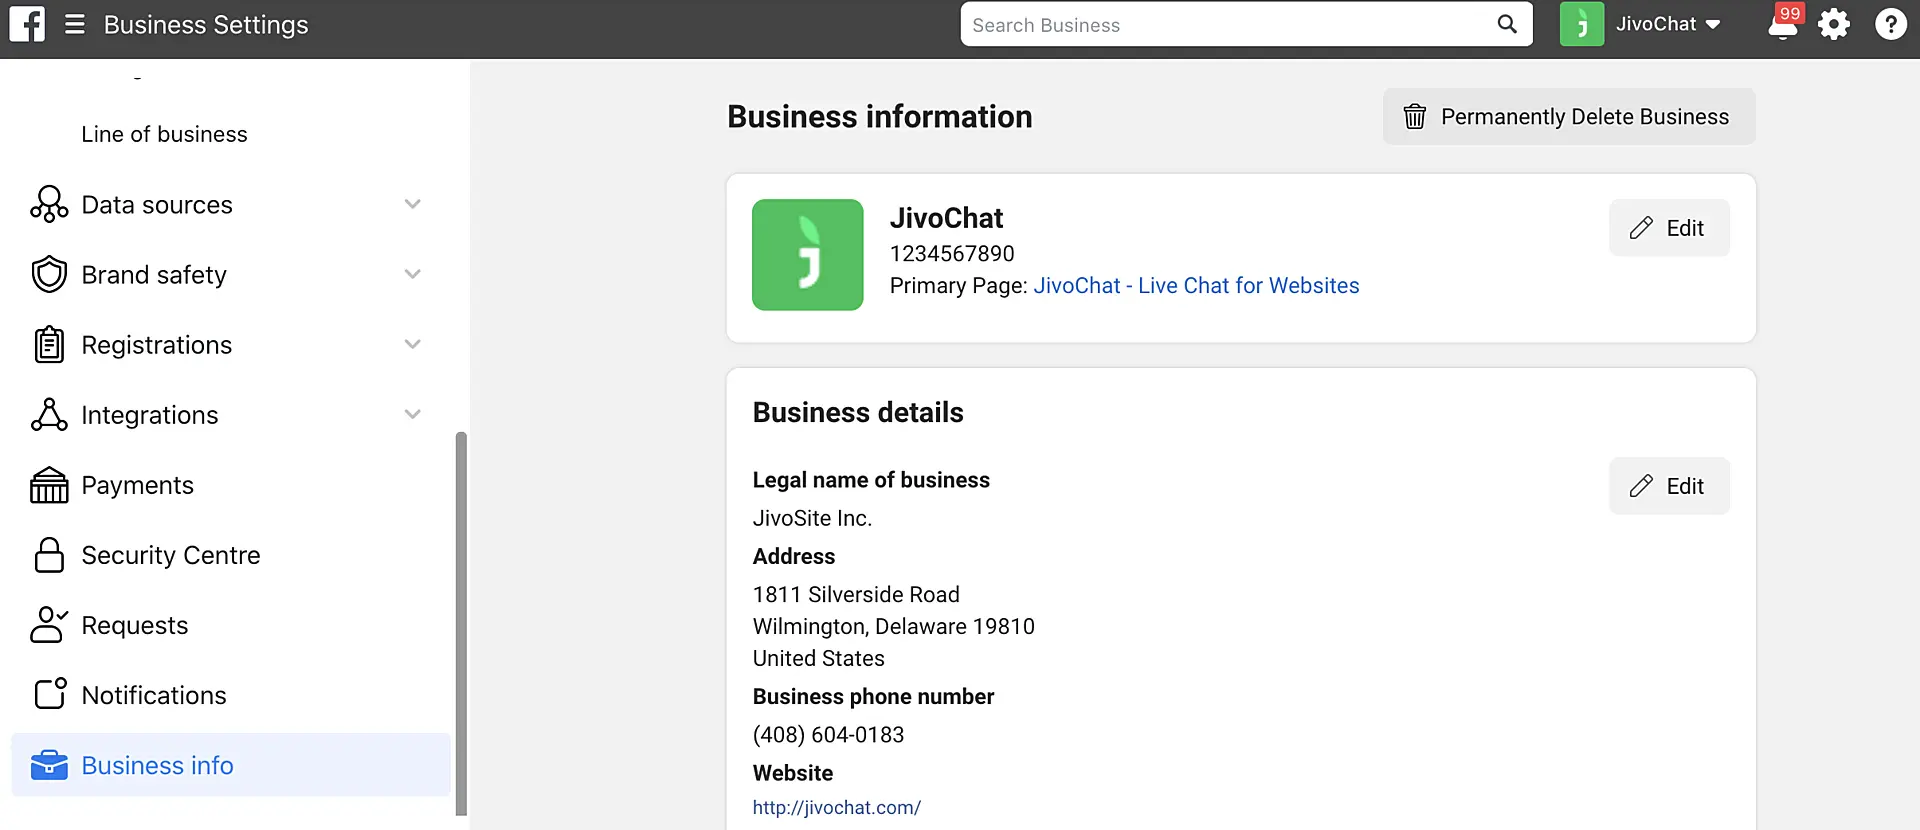Expand the Brand safety section
Image resolution: width=1920 pixels, height=830 pixels.
(412, 275)
